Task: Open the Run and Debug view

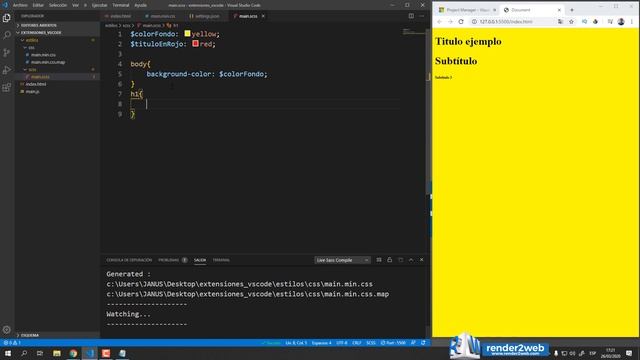Action: (7, 70)
